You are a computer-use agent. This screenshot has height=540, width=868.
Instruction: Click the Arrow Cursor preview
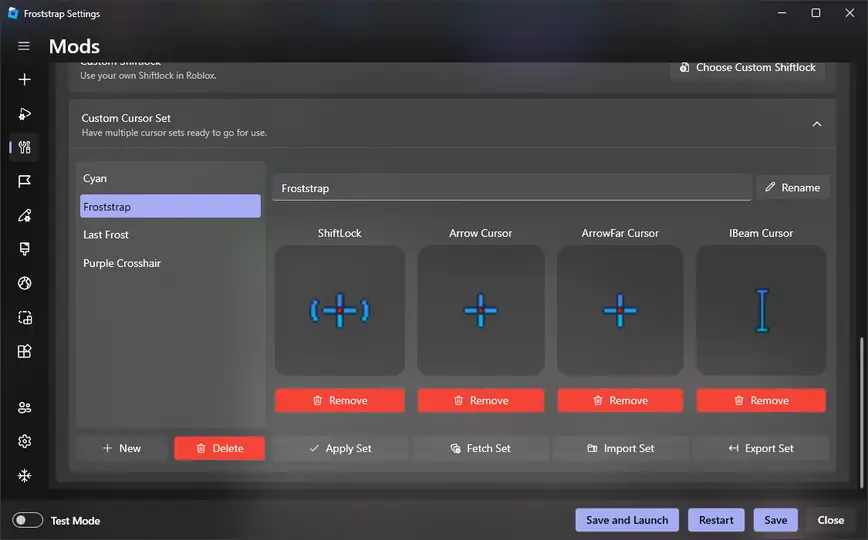click(x=480, y=310)
